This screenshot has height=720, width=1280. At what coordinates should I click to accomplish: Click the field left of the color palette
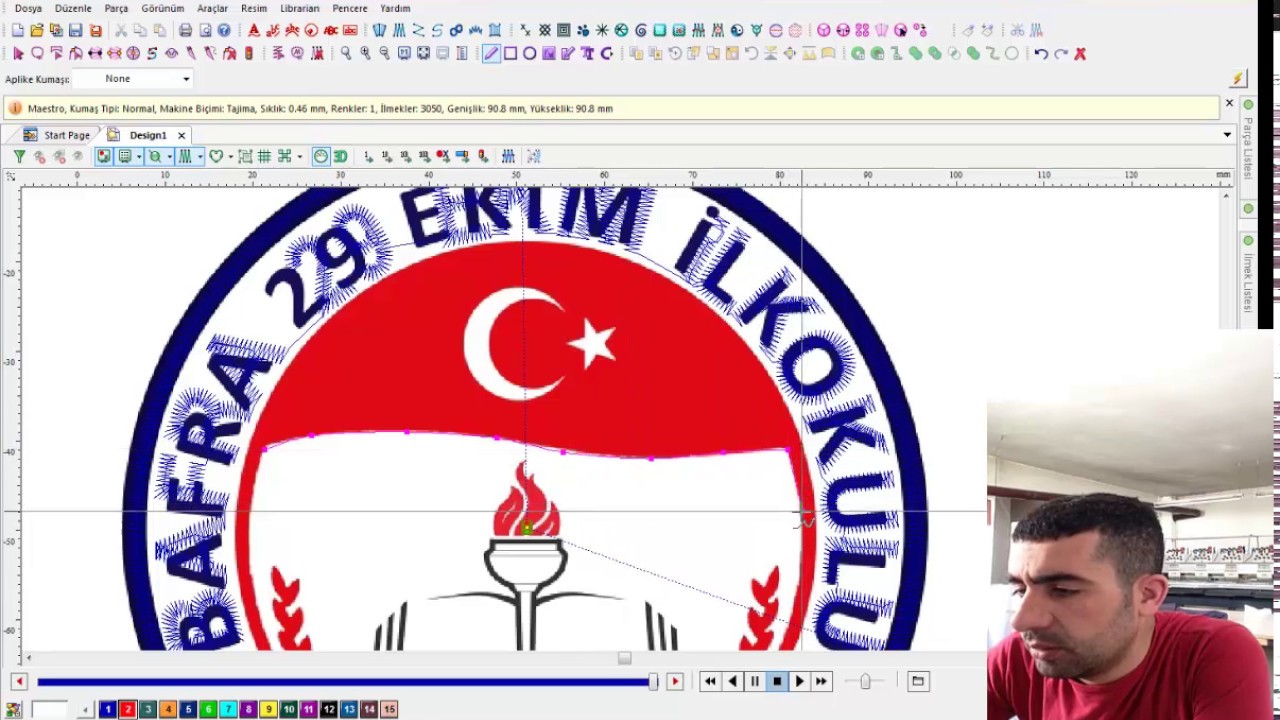(x=49, y=709)
